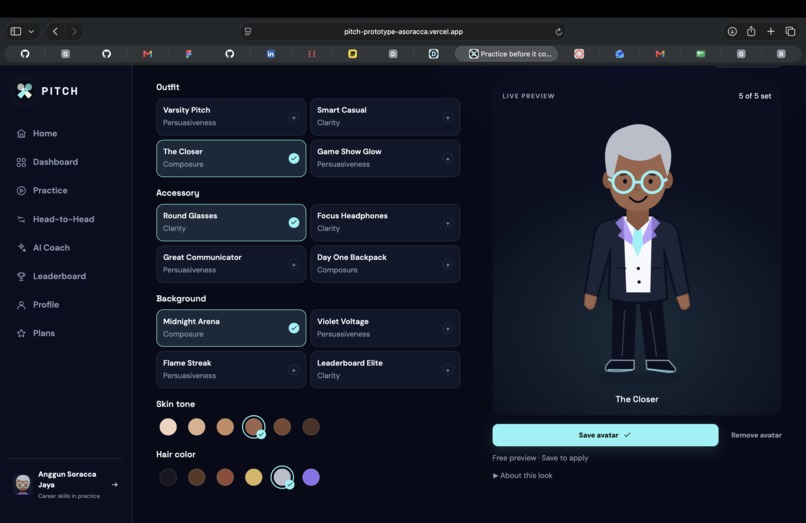Choose the purple hair color swatch
The image size is (806, 523).
point(311,477)
